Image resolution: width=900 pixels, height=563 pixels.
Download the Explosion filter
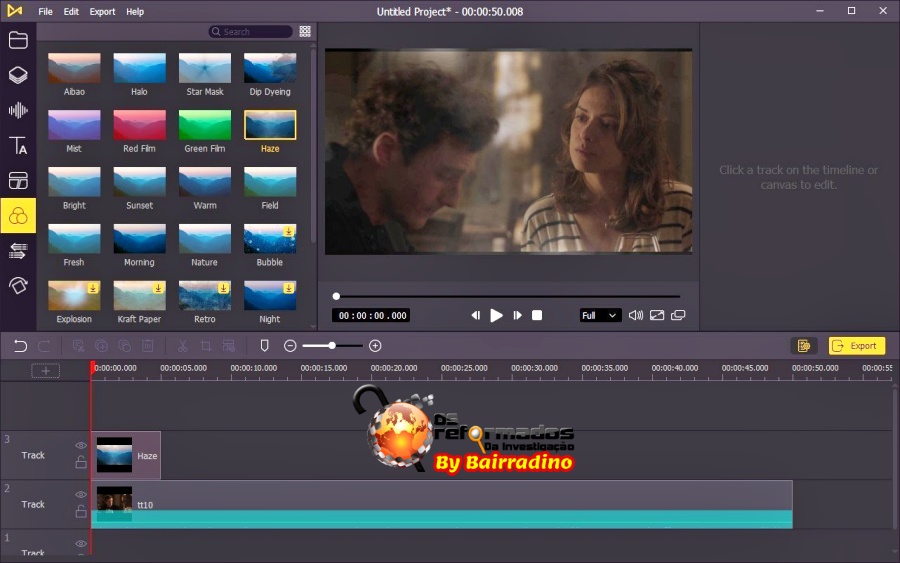(x=92, y=288)
